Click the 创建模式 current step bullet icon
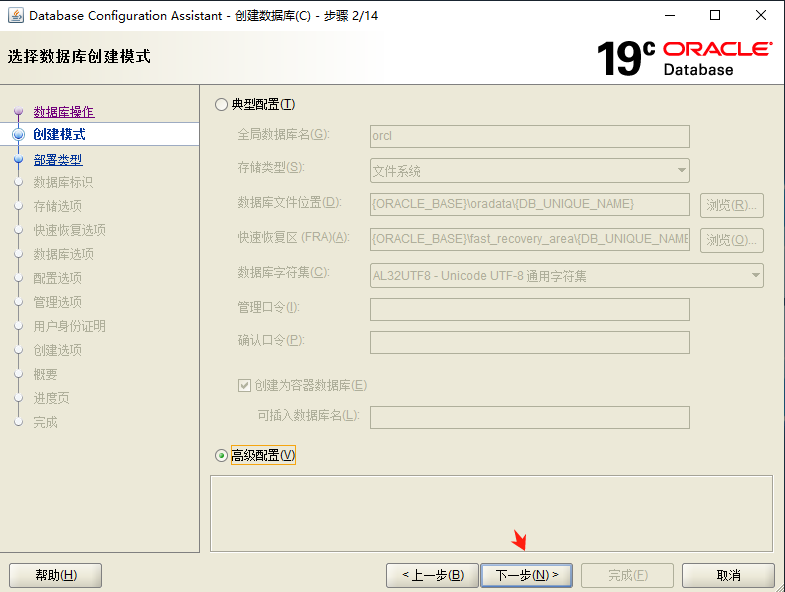This screenshot has height=592, width=785. click(19, 134)
